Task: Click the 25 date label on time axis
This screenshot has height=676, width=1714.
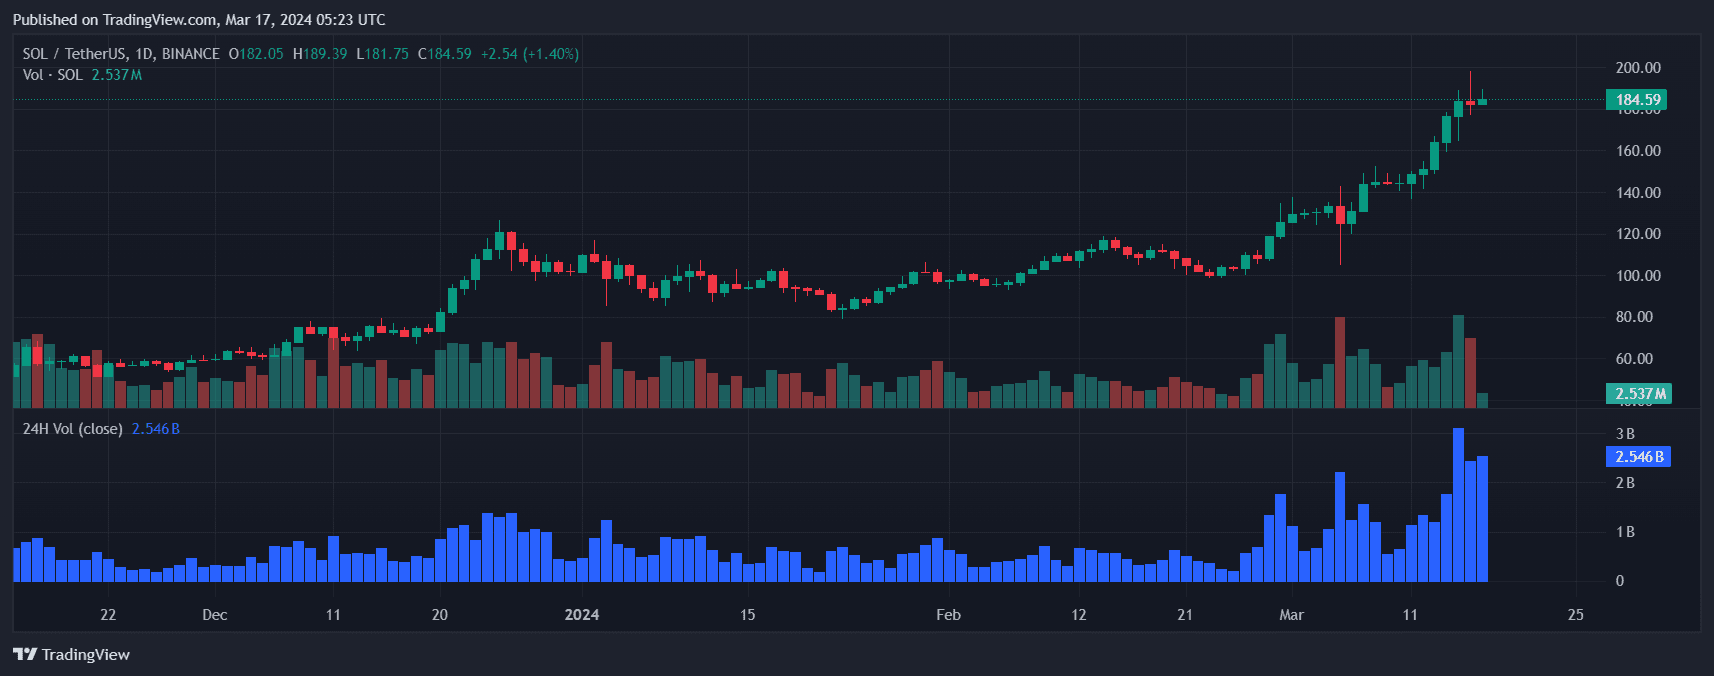Action: [x=1575, y=615]
